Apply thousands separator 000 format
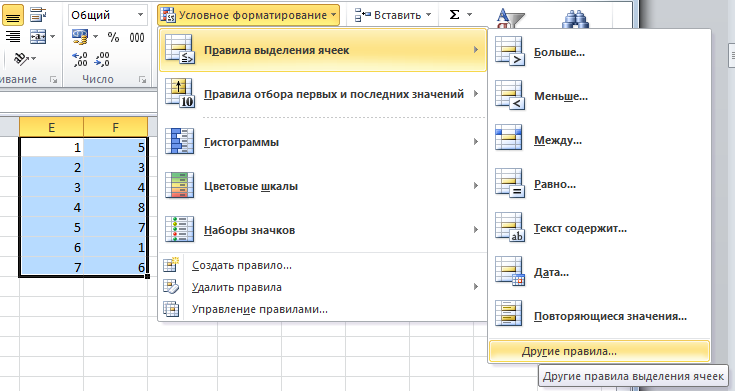This screenshot has width=735, height=391. pos(137,38)
